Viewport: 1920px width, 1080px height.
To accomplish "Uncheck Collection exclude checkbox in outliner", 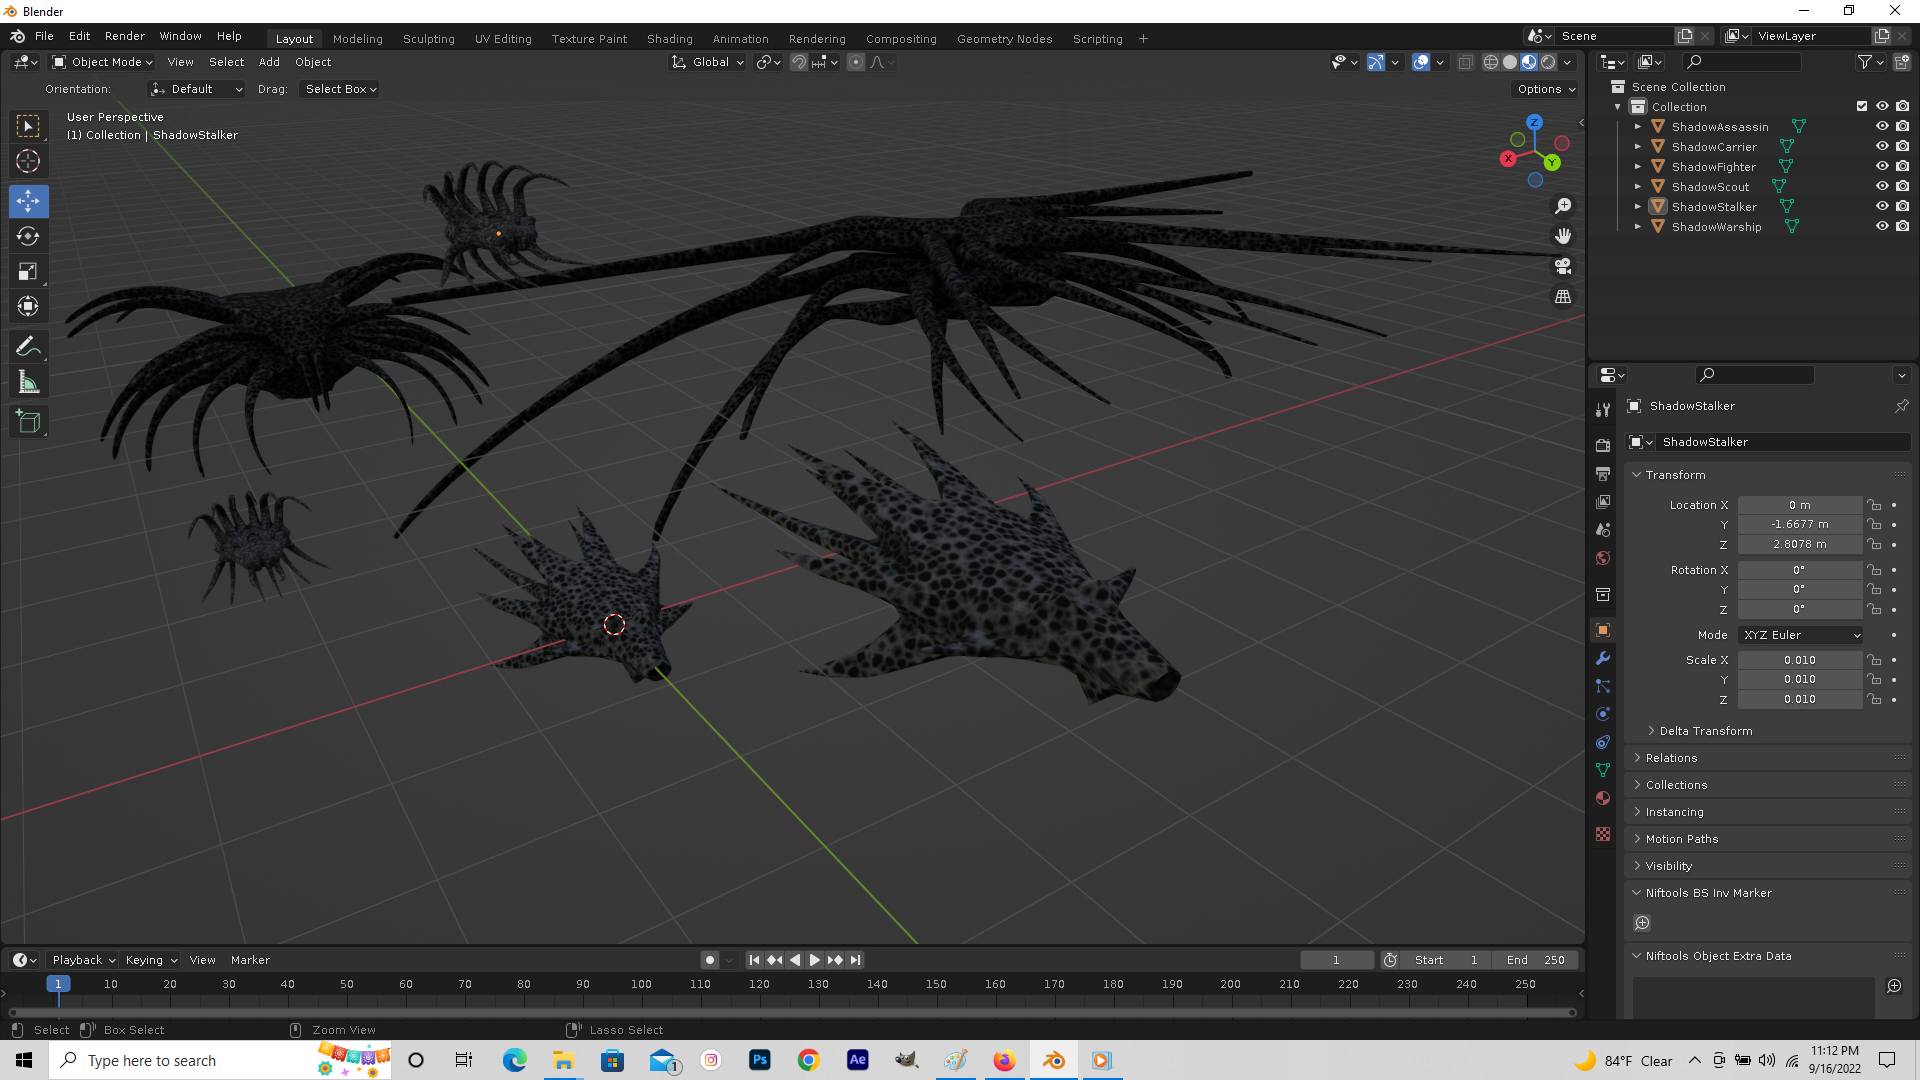I will (1861, 107).
